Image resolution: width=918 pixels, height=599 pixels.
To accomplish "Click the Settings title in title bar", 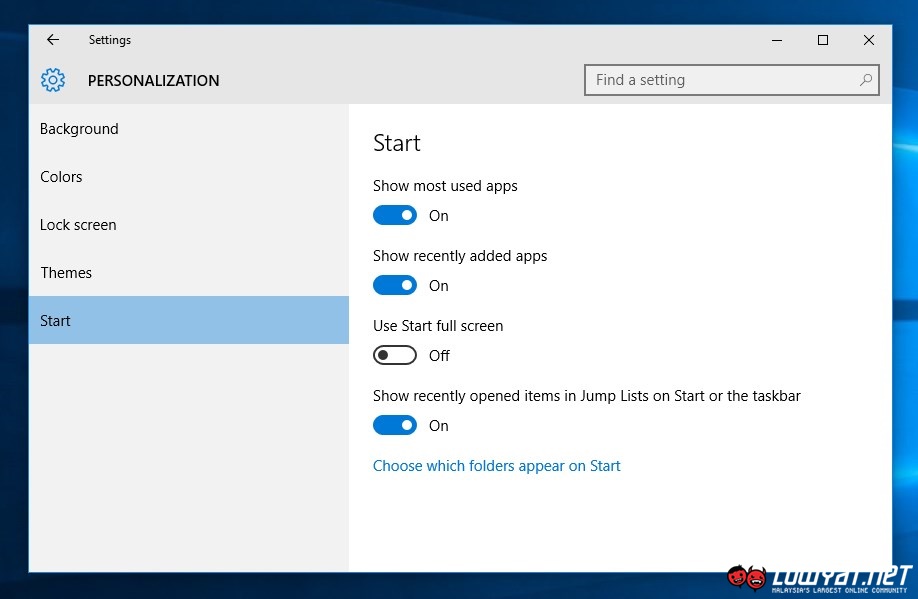I will pos(110,40).
